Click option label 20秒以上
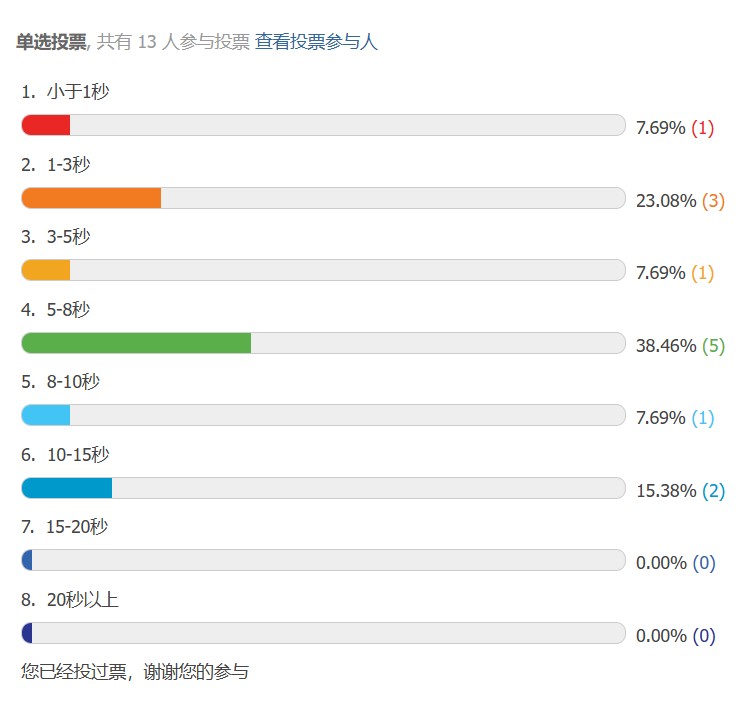Screen dimensions: 756x709 click(x=82, y=600)
